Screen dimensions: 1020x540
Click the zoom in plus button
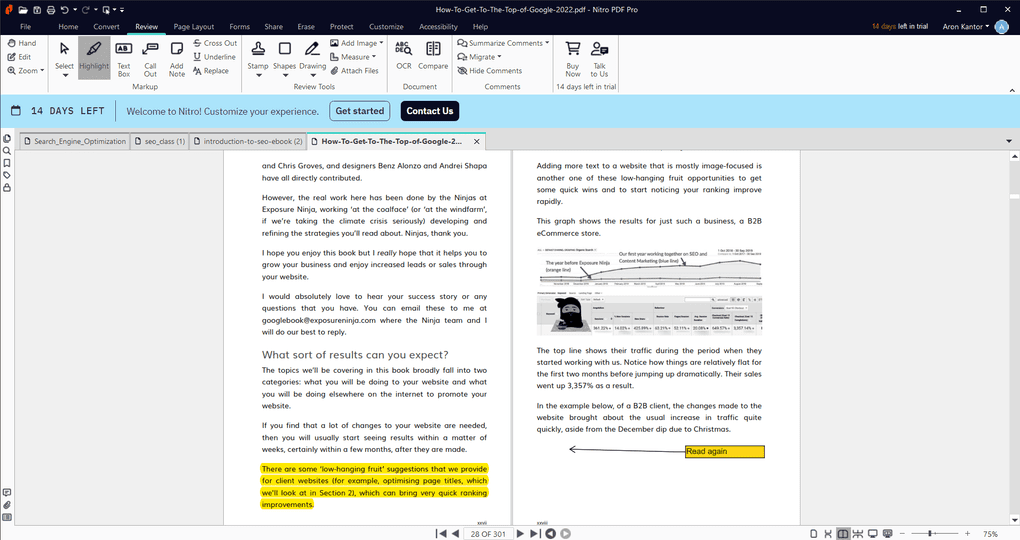point(967,533)
